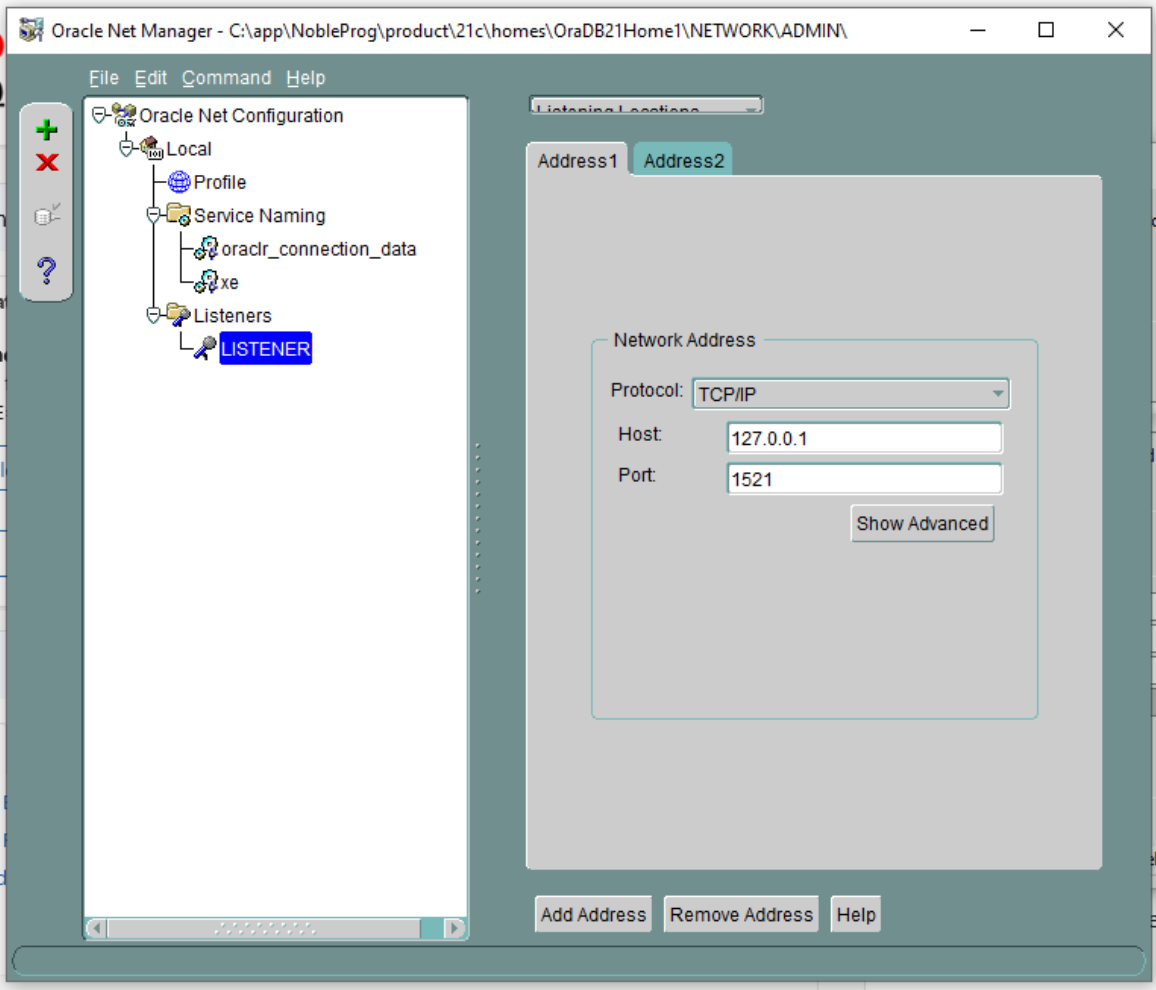Screen dimensions: 1156x990
Task: Select the oraclr_connection_data tree item
Action: (318, 248)
